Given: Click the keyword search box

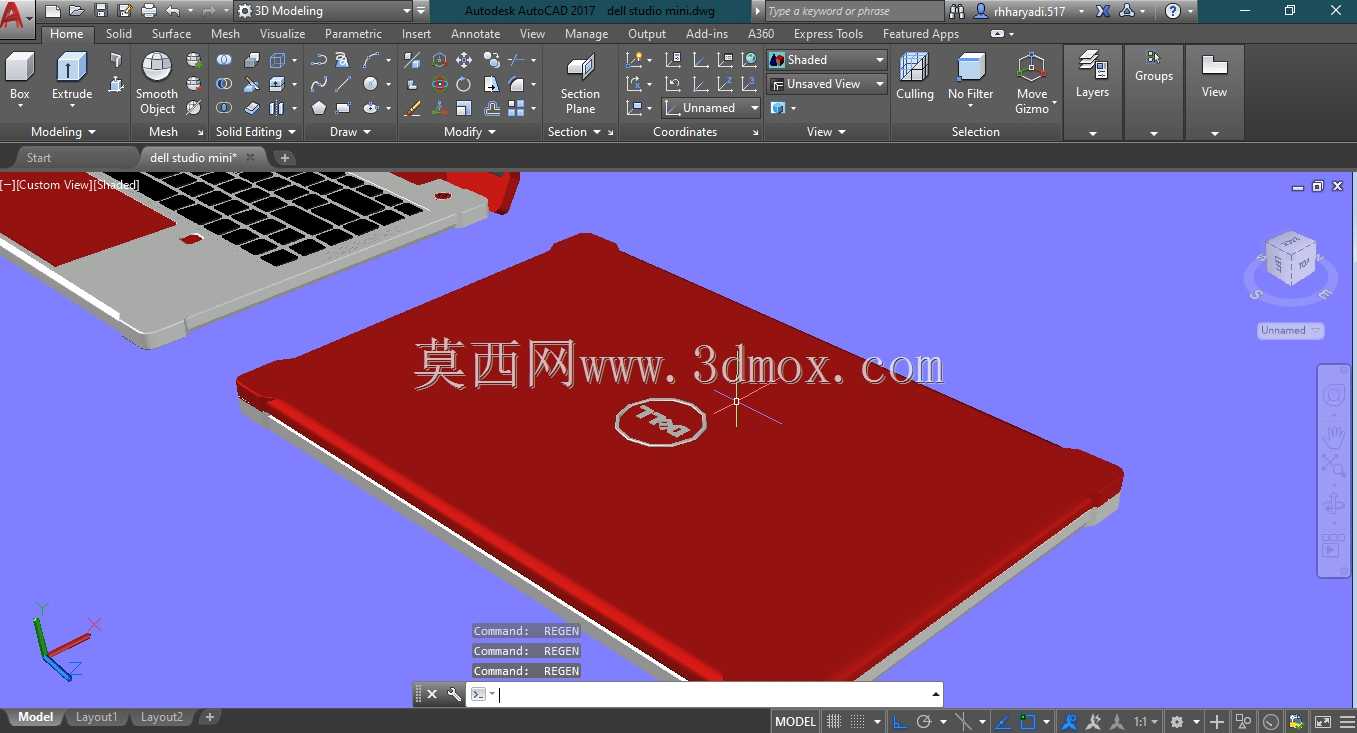Looking at the screenshot, I should (x=854, y=11).
